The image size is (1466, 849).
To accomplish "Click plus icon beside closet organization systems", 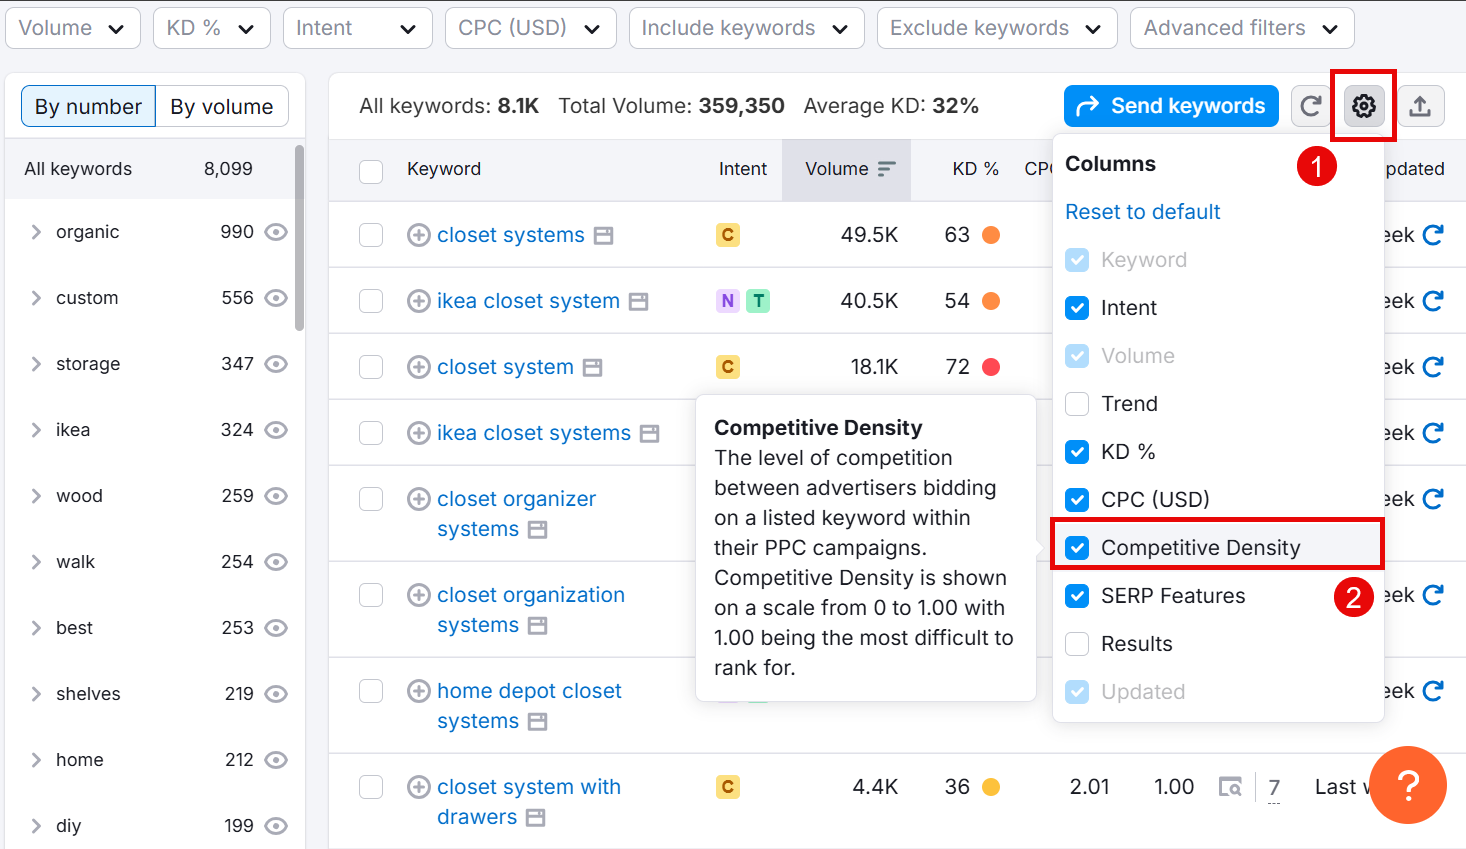I will click(419, 595).
